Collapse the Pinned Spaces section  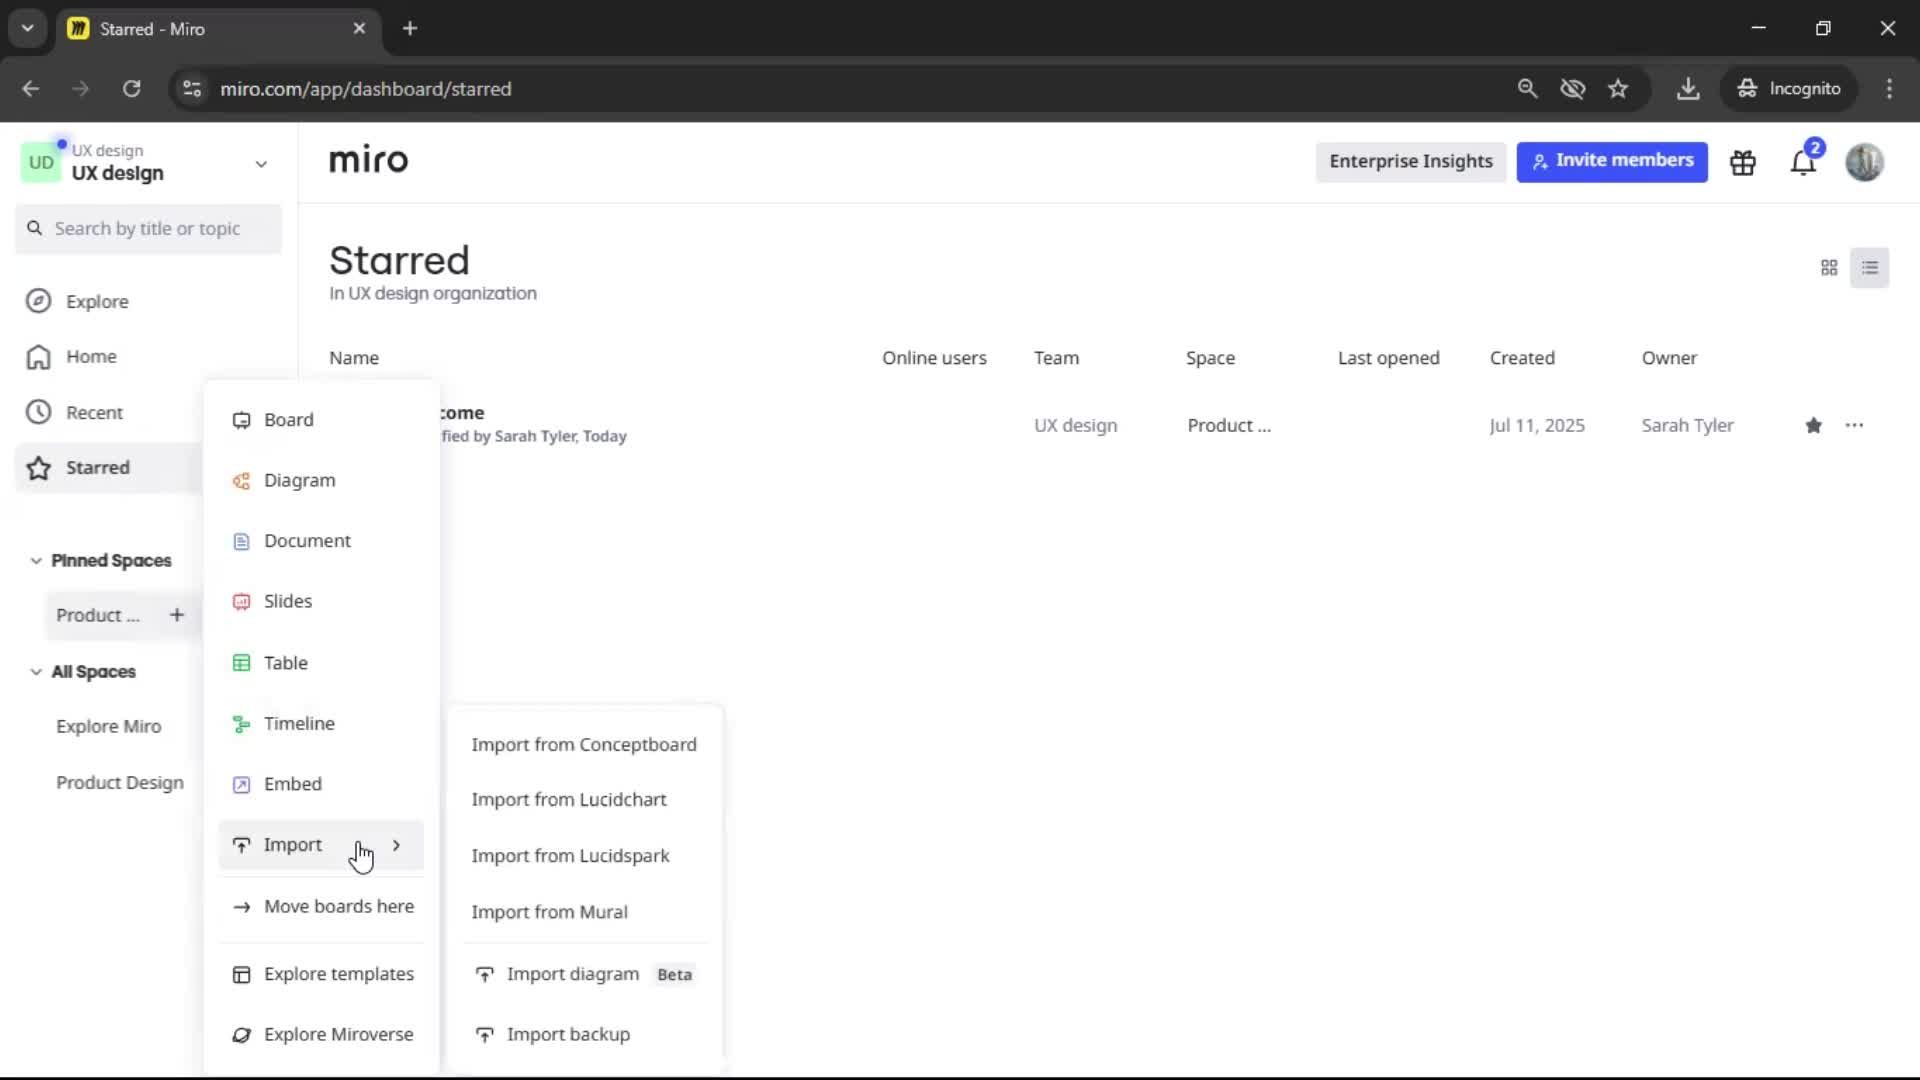tap(36, 561)
